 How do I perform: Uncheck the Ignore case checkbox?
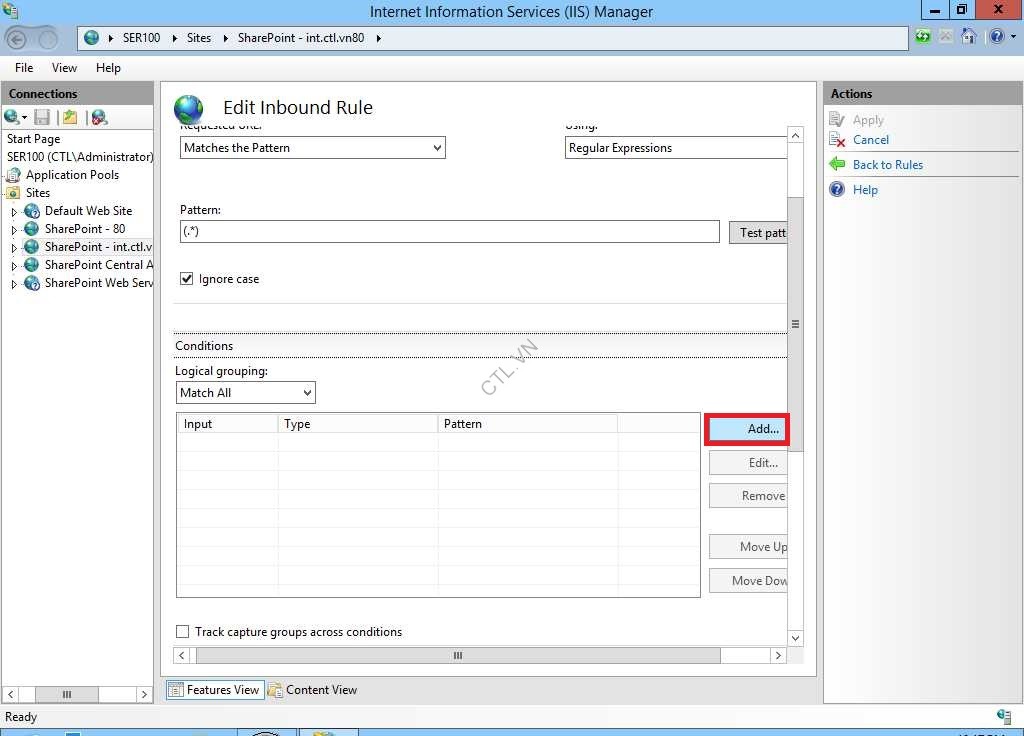pos(186,279)
